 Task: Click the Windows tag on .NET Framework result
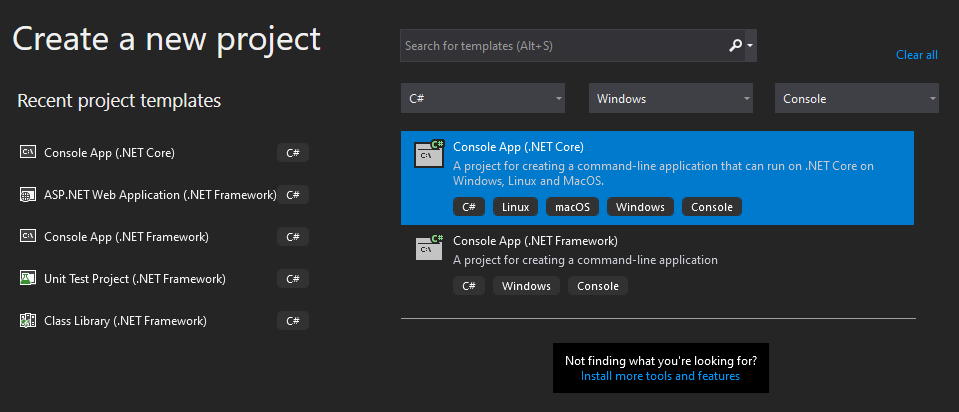(x=526, y=285)
